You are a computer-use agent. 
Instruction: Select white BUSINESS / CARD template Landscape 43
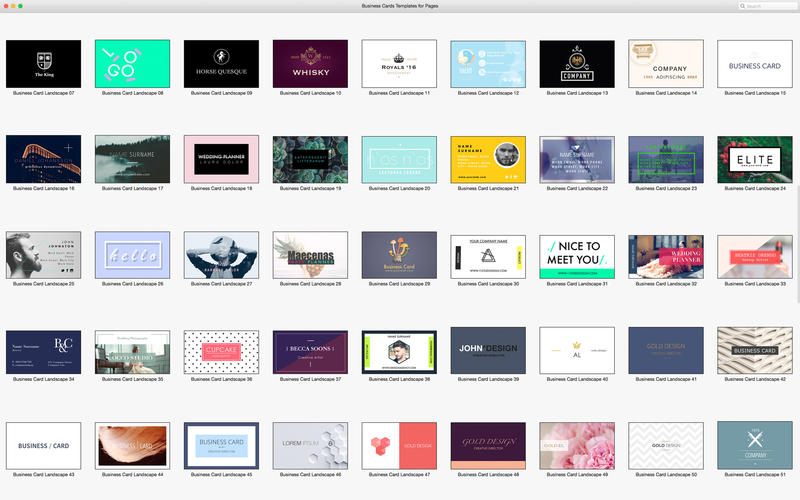[x=43, y=445]
